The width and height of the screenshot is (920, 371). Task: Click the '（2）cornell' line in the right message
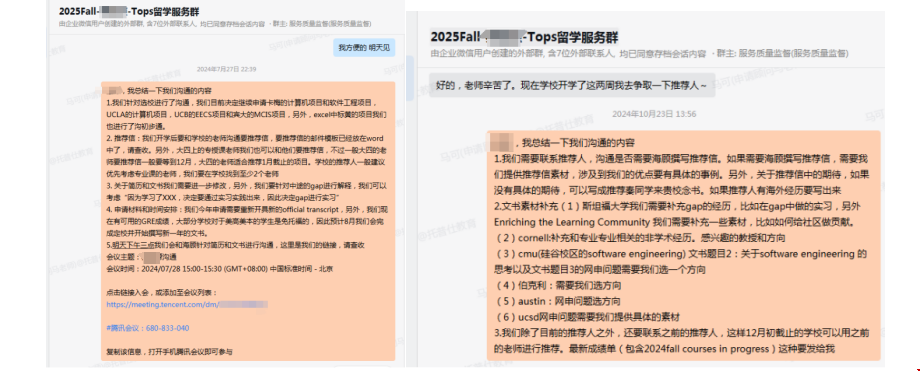click(x=640, y=238)
